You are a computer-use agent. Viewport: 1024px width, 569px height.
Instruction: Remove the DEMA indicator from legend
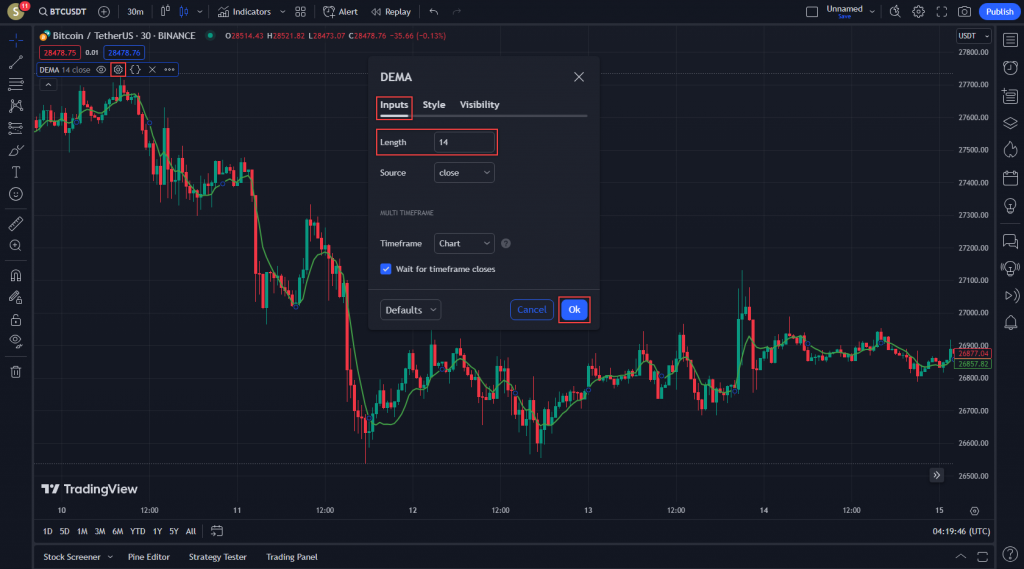click(152, 69)
